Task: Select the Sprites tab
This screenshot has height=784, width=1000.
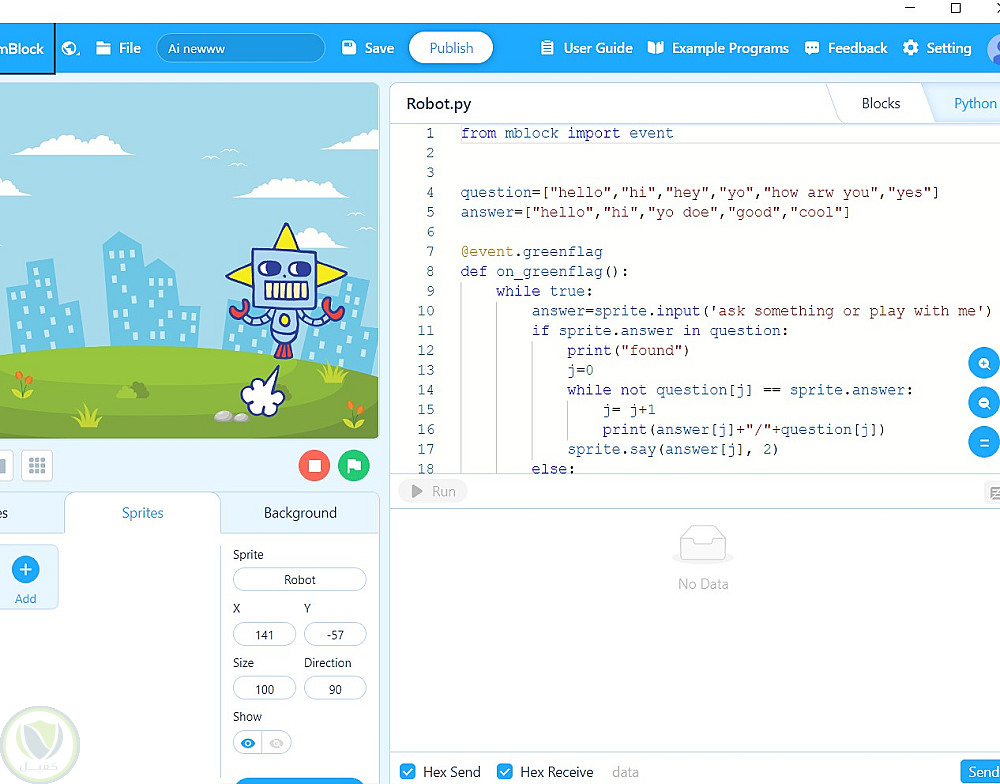Action: pyautogui.click(x=142, y=513)
